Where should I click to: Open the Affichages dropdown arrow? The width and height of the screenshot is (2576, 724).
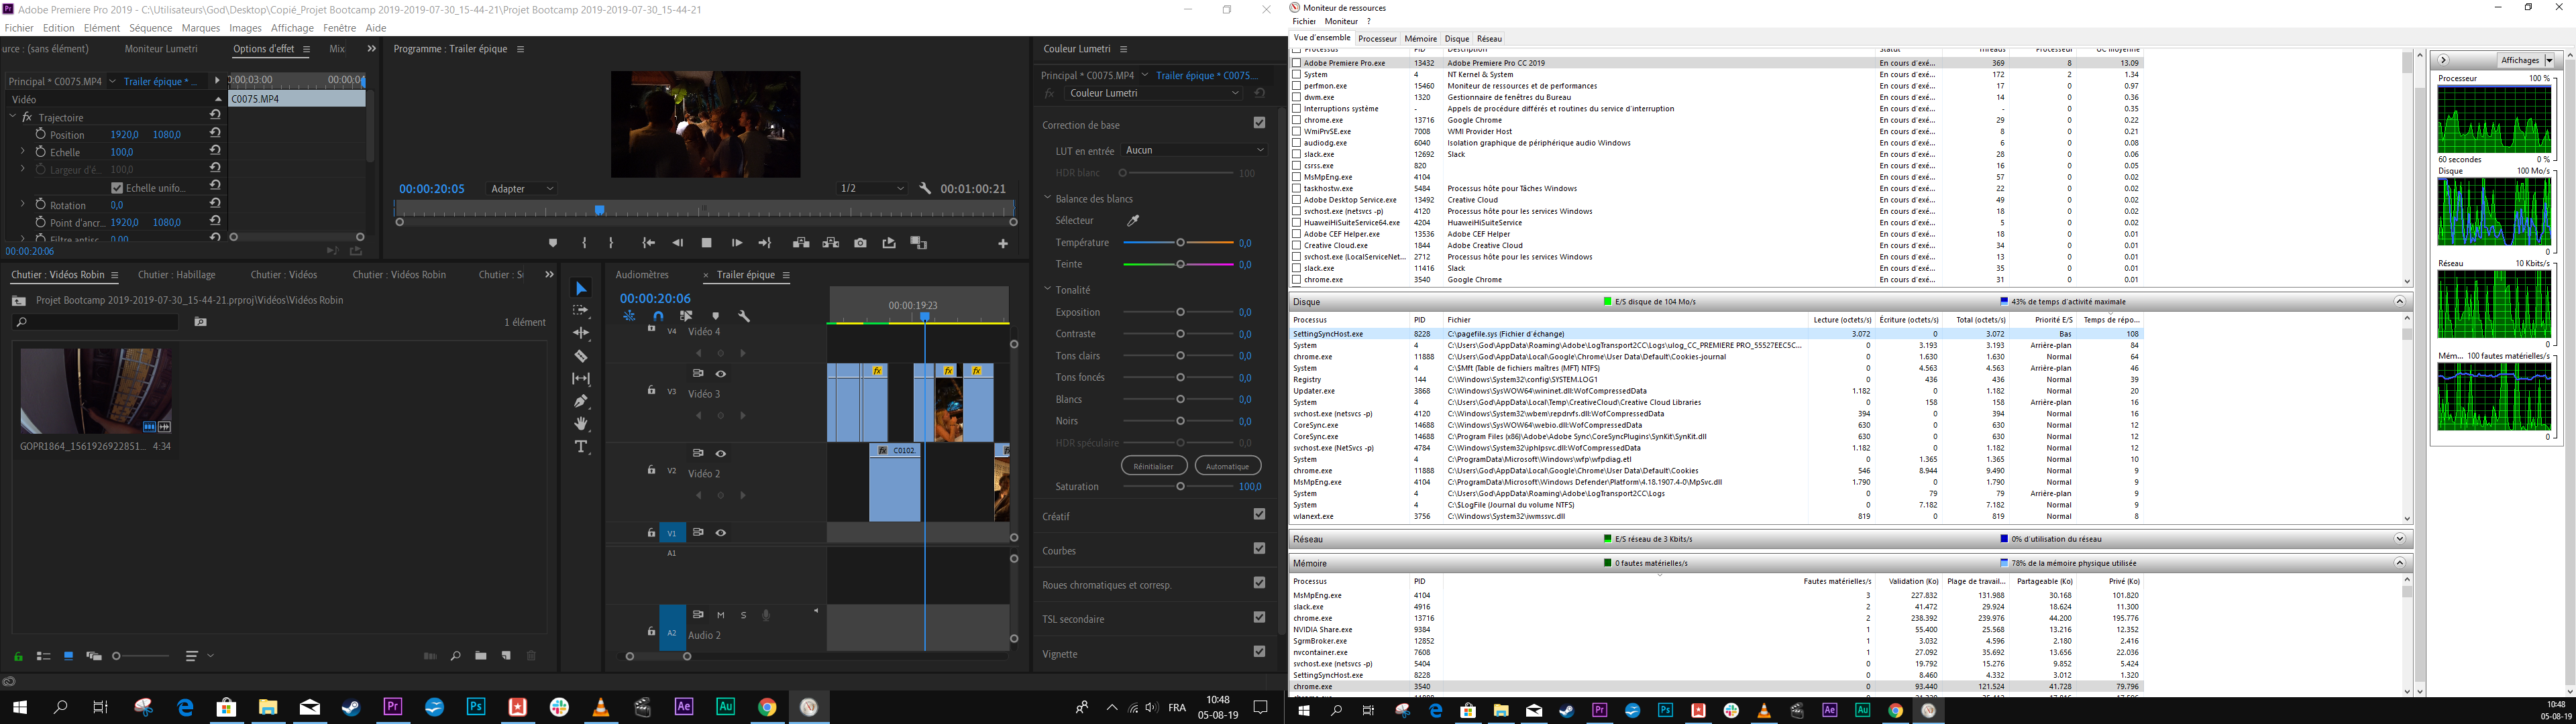click(2549, 60)
